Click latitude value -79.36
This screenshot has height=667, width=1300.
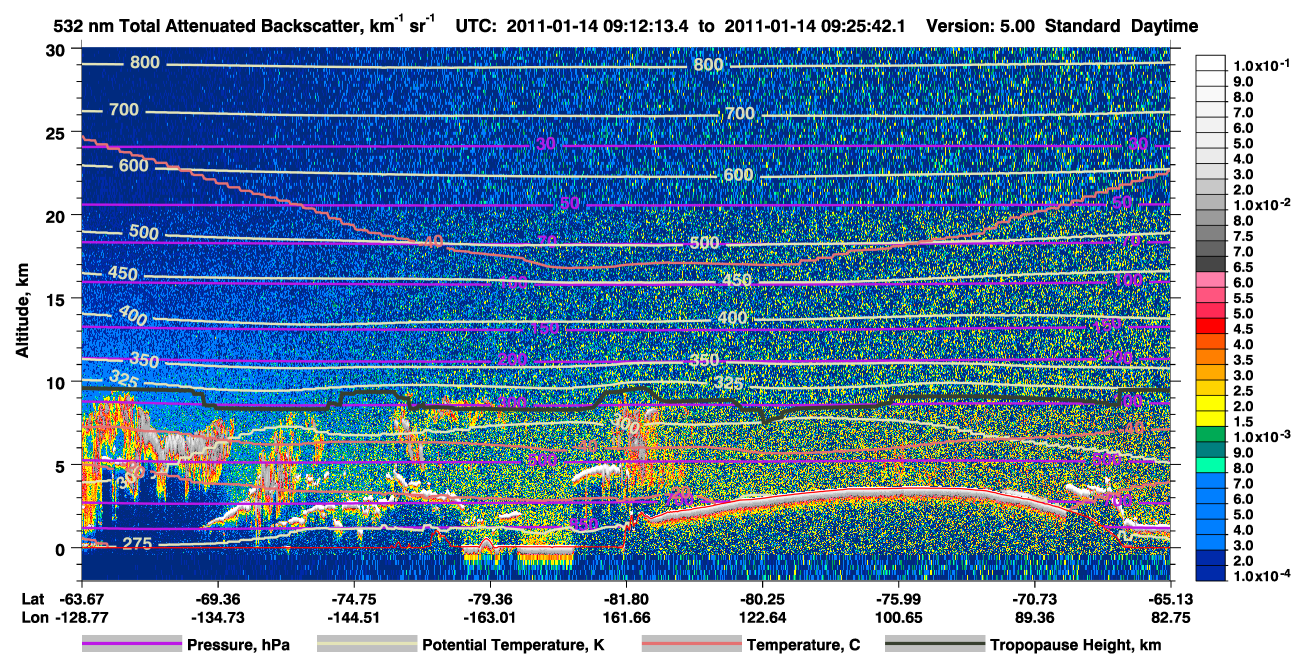click(x=489, y=598)
